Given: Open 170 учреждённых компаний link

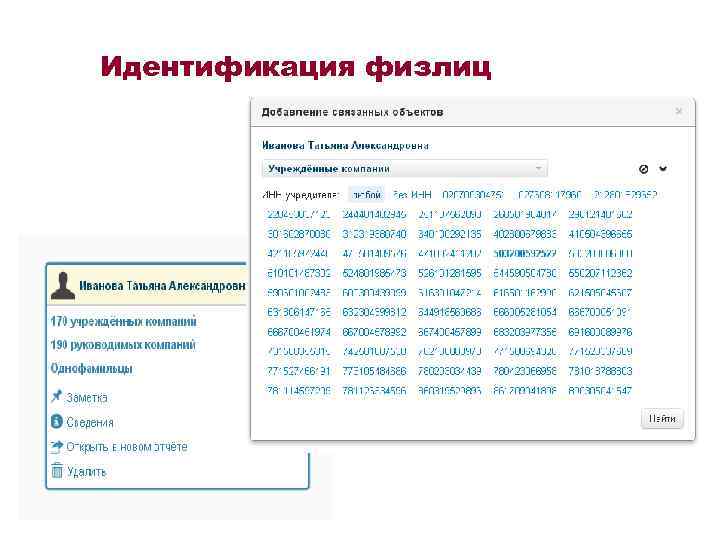Looking at the screenshot, I should [124, 321].
